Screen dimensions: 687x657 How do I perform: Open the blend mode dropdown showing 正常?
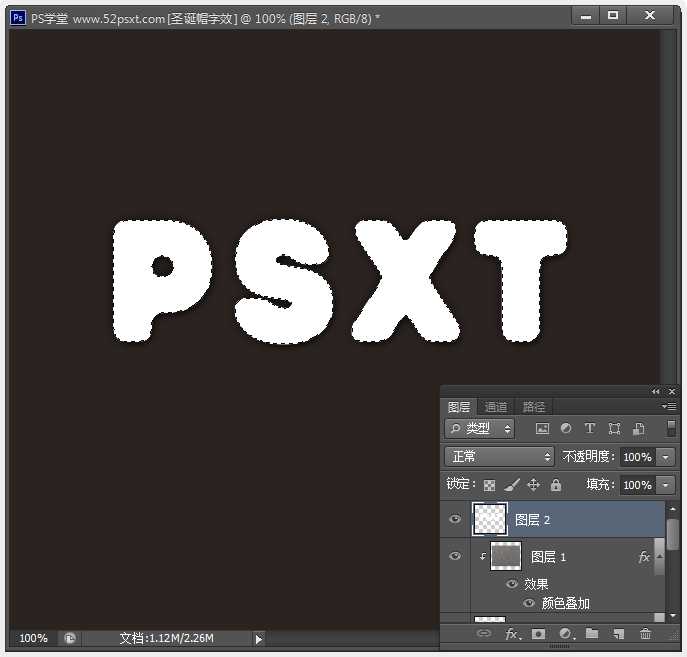coord(499,456)
